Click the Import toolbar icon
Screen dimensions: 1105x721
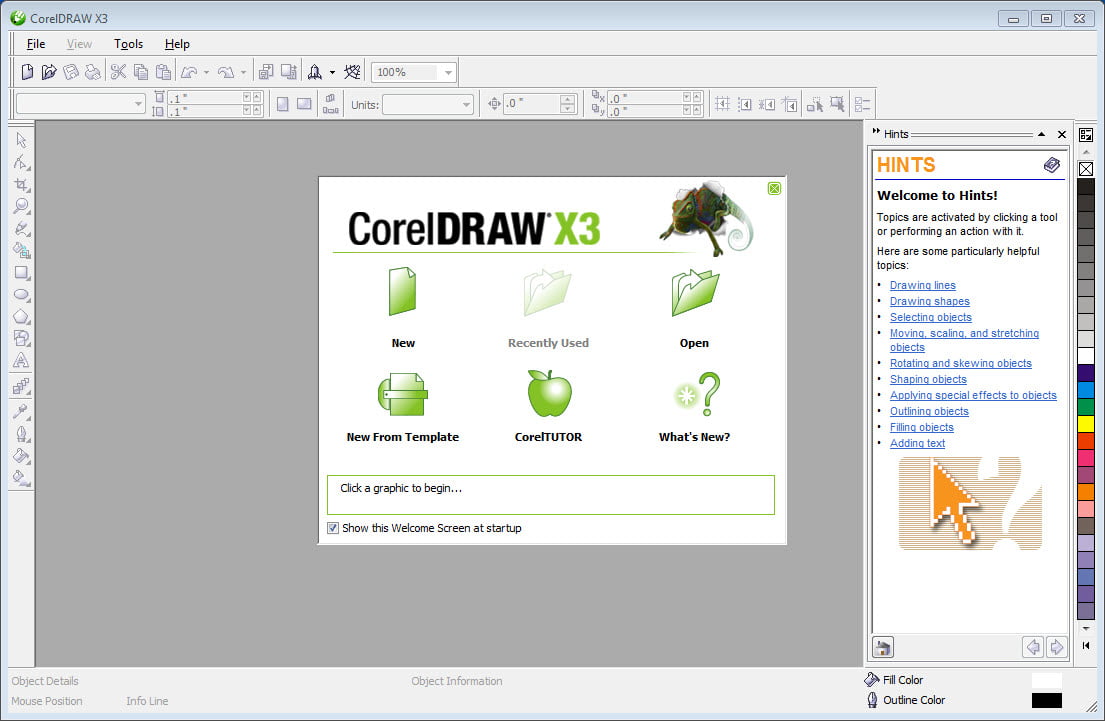click(x=266, y=72)
